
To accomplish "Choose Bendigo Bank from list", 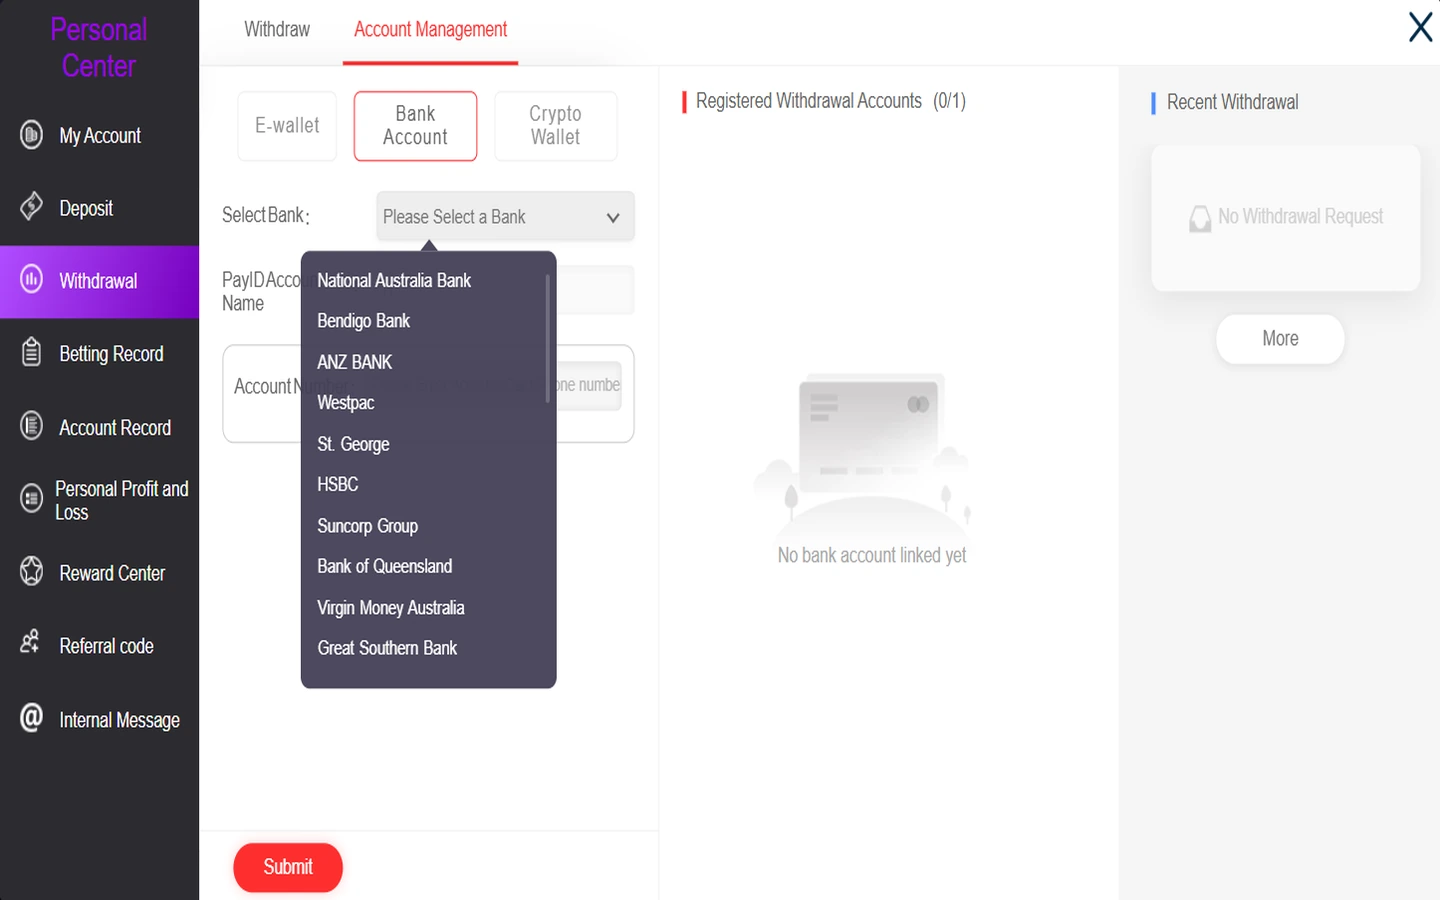I will (363, 321).
